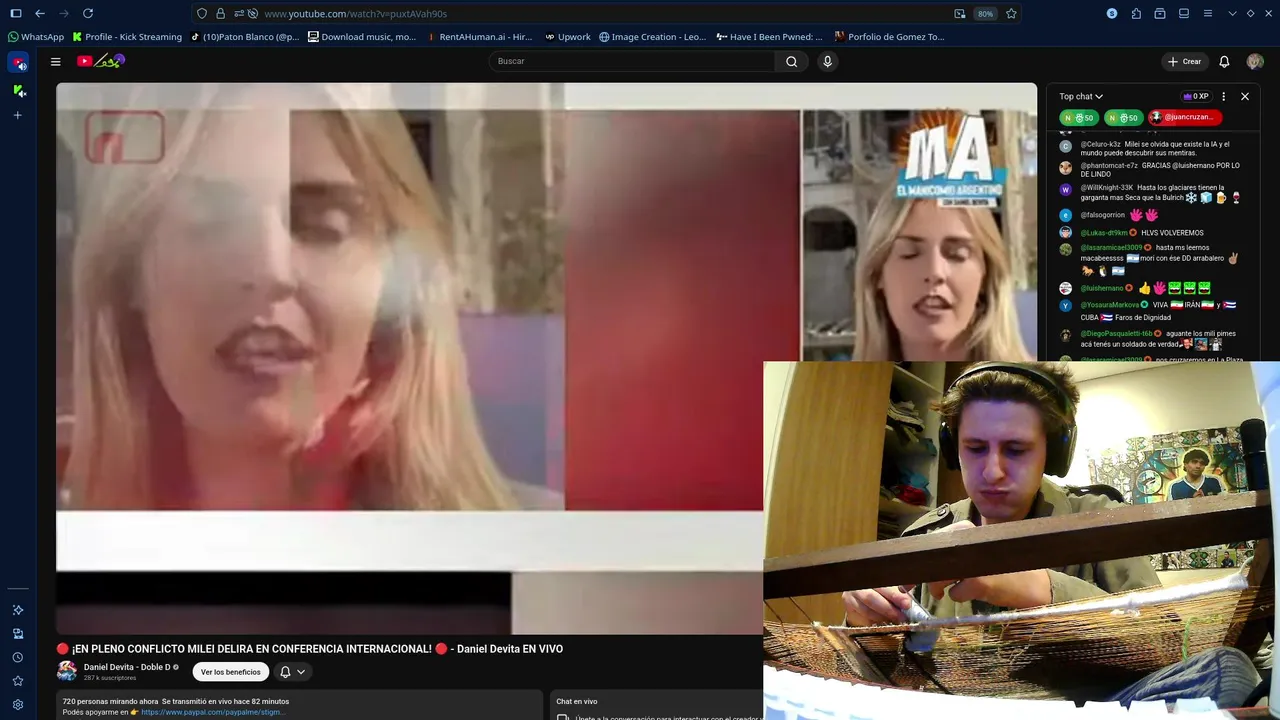Open a new tab with the plus

tap(18, 115)
